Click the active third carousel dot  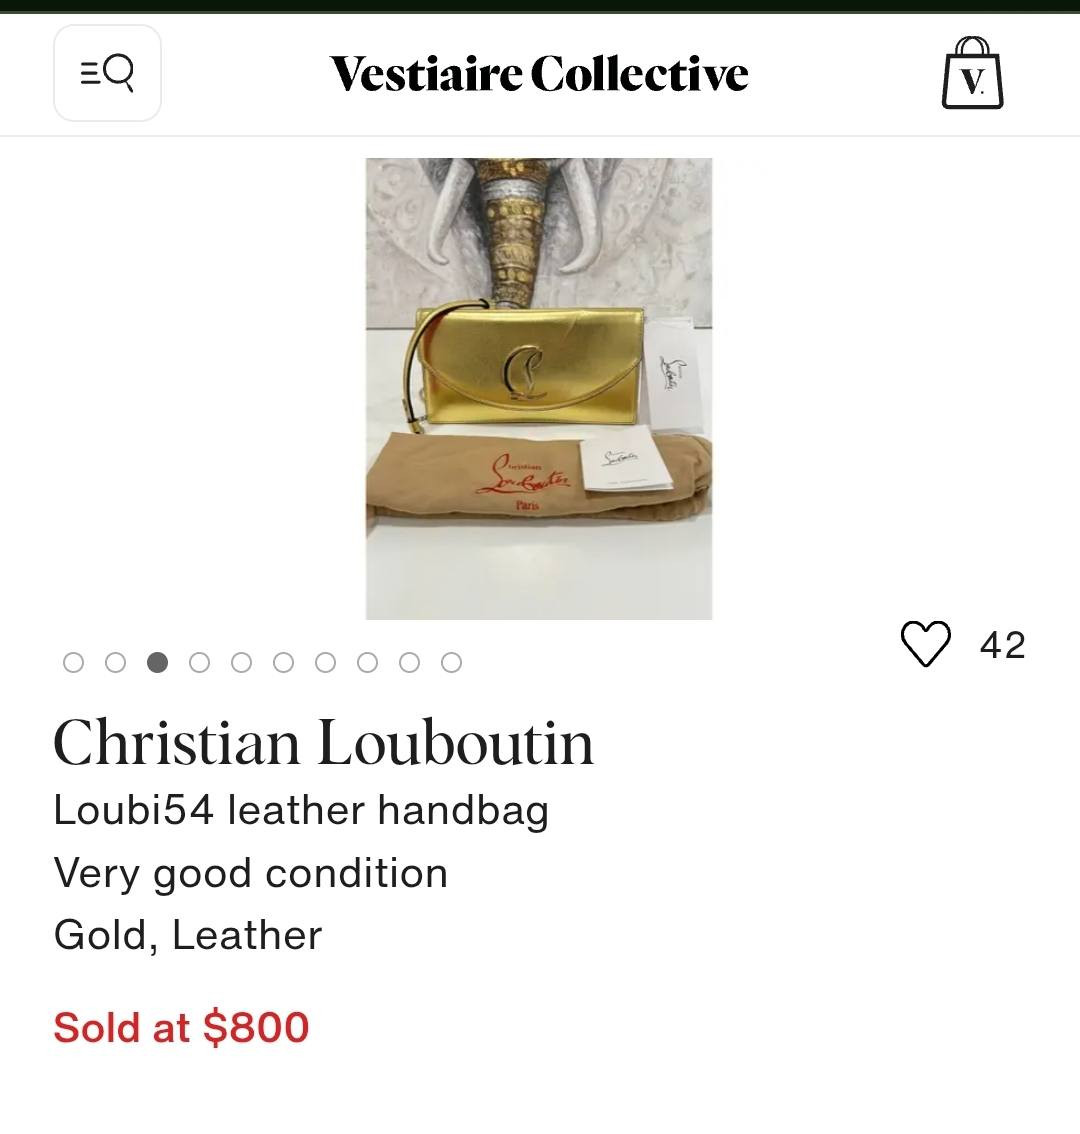[157, 662]
